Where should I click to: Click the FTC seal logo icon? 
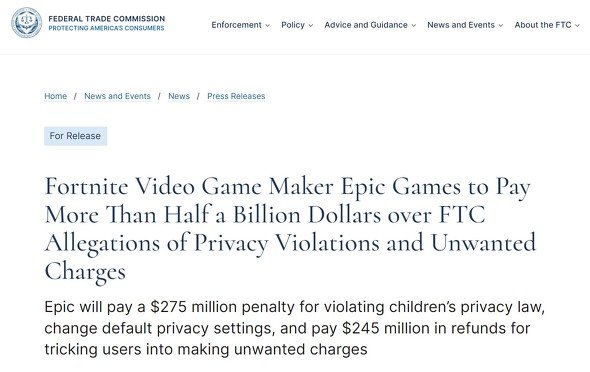[x=26, y=23]
